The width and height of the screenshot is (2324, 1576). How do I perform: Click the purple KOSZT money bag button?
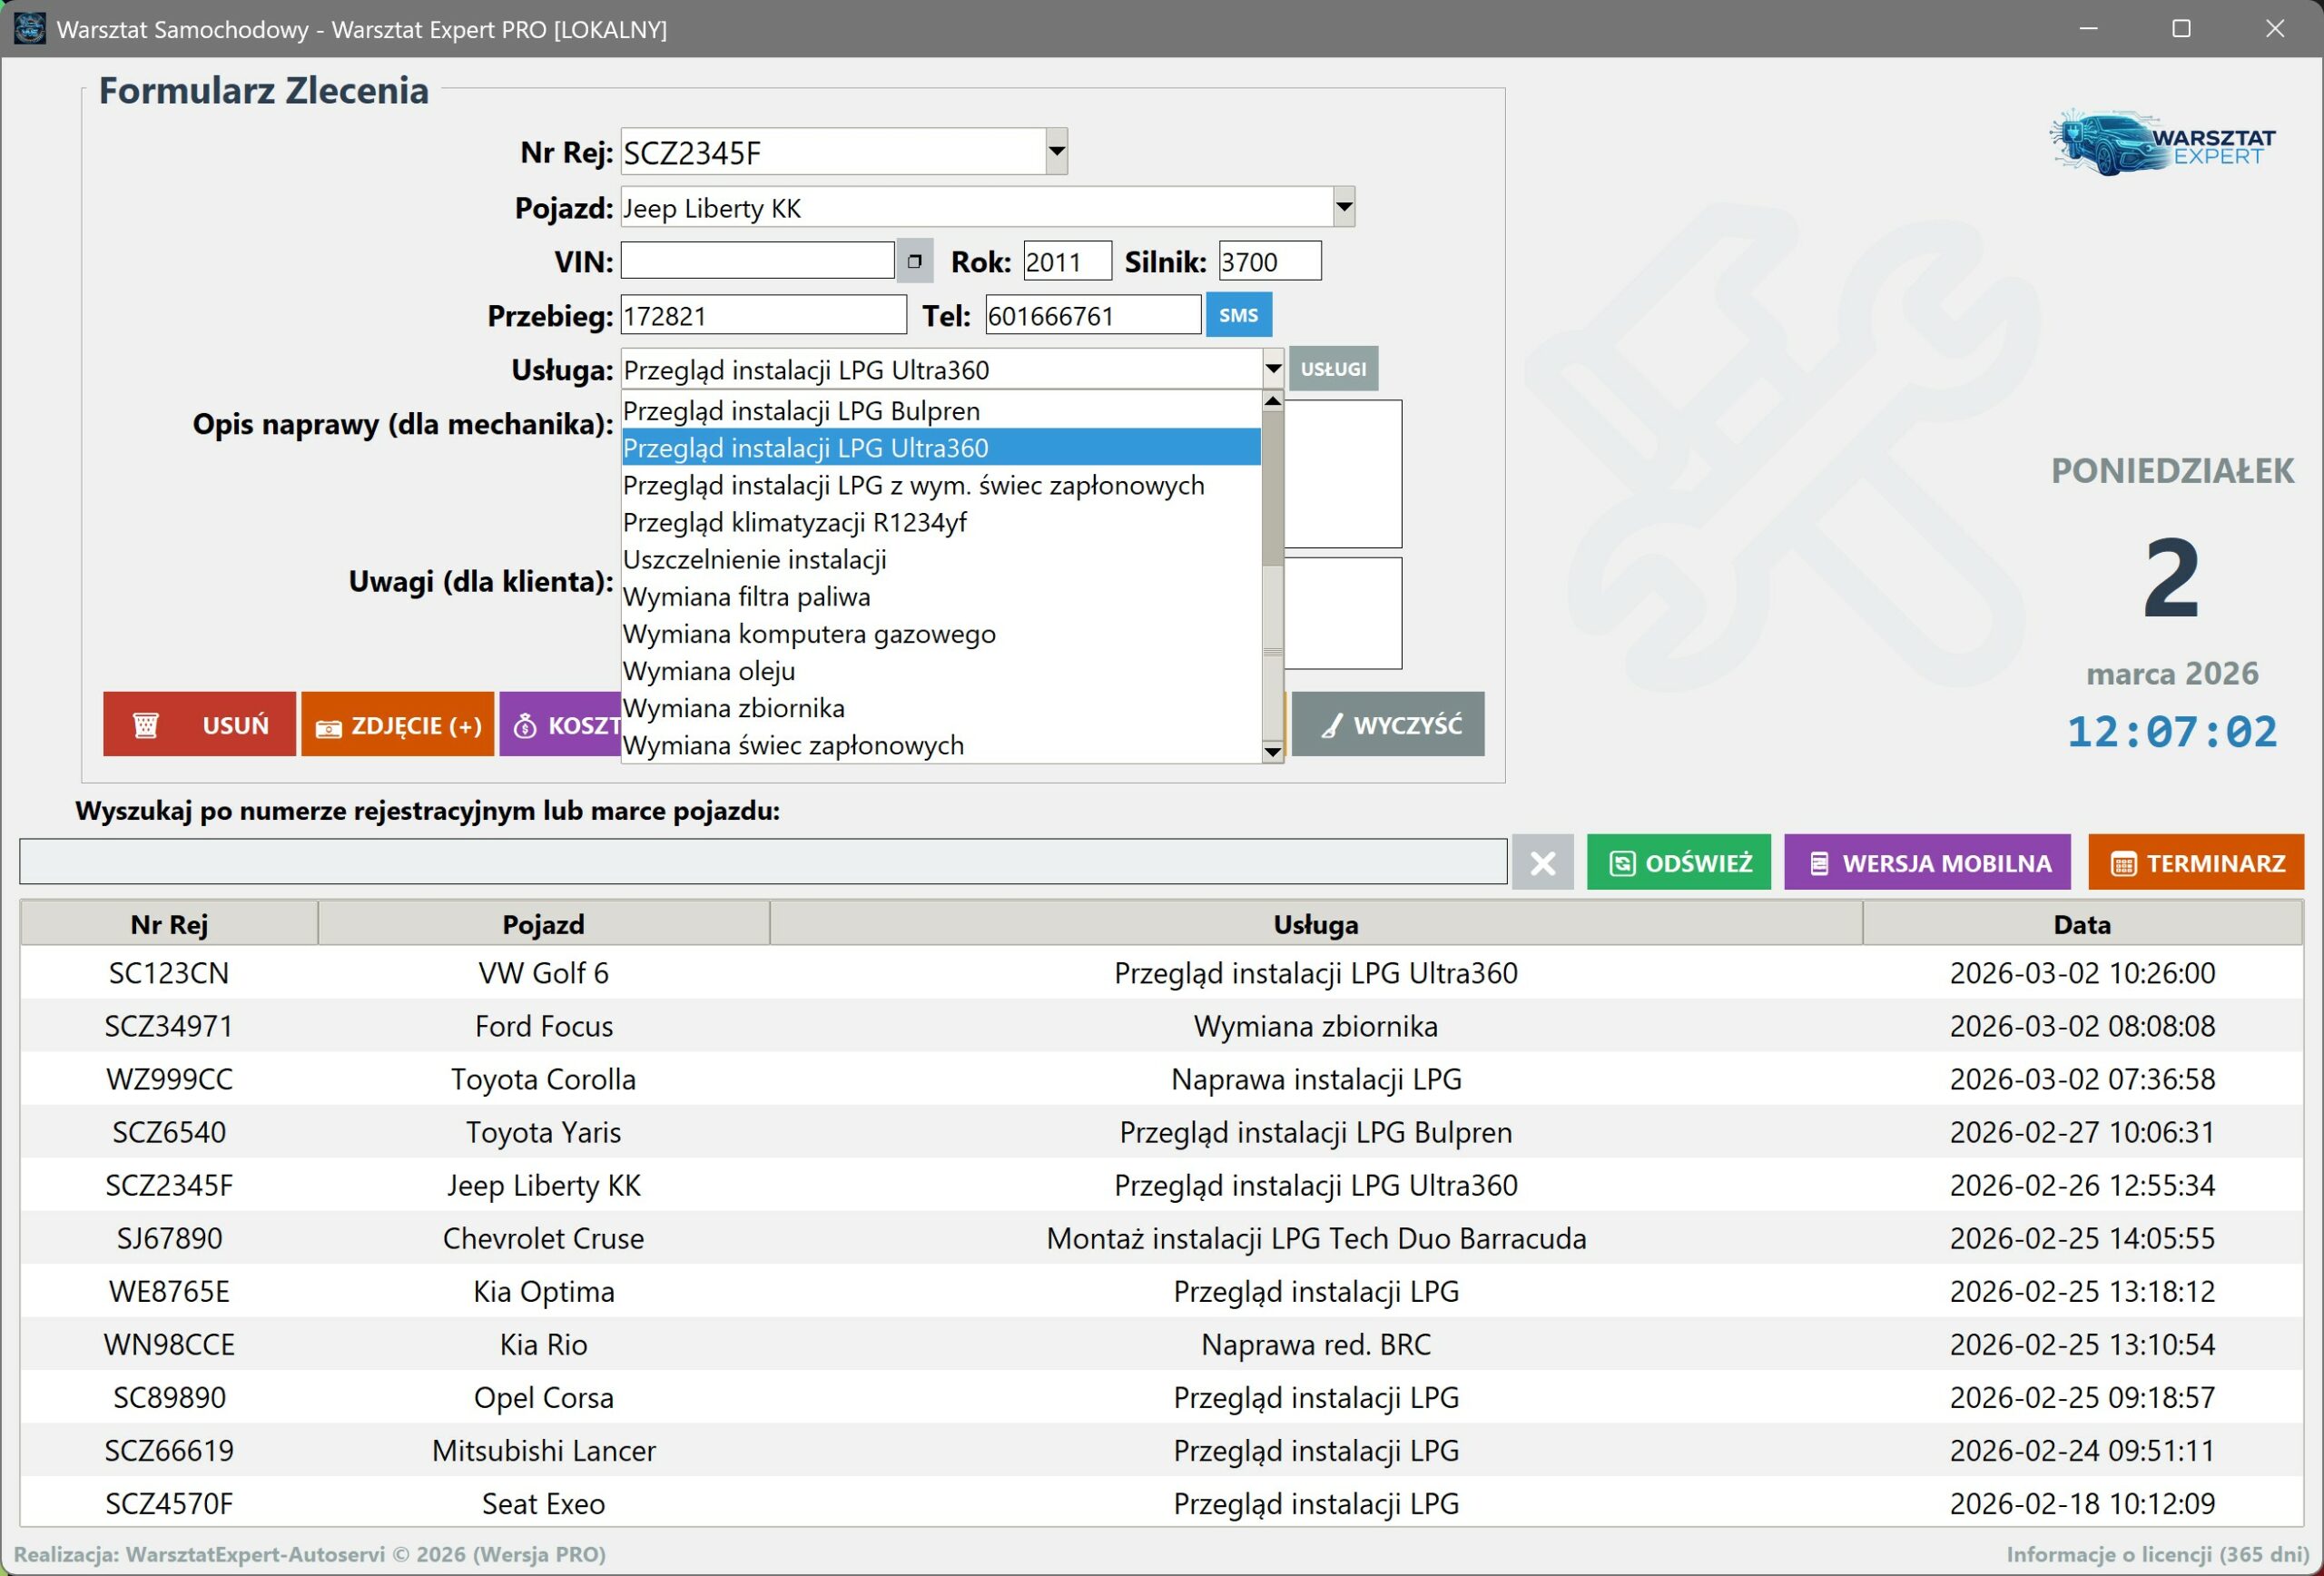562,724
